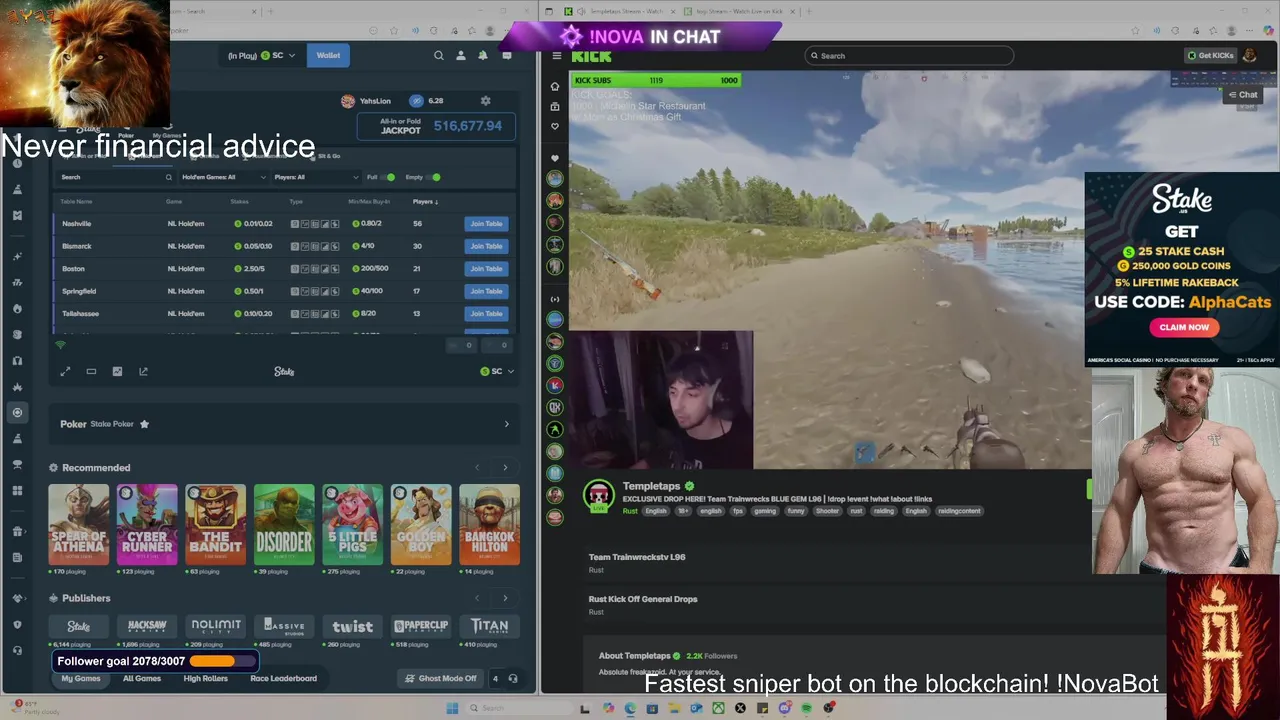1280x720 pixels.
Task: Open the poker settings gear icon
Action: click(x=485, y=101)
